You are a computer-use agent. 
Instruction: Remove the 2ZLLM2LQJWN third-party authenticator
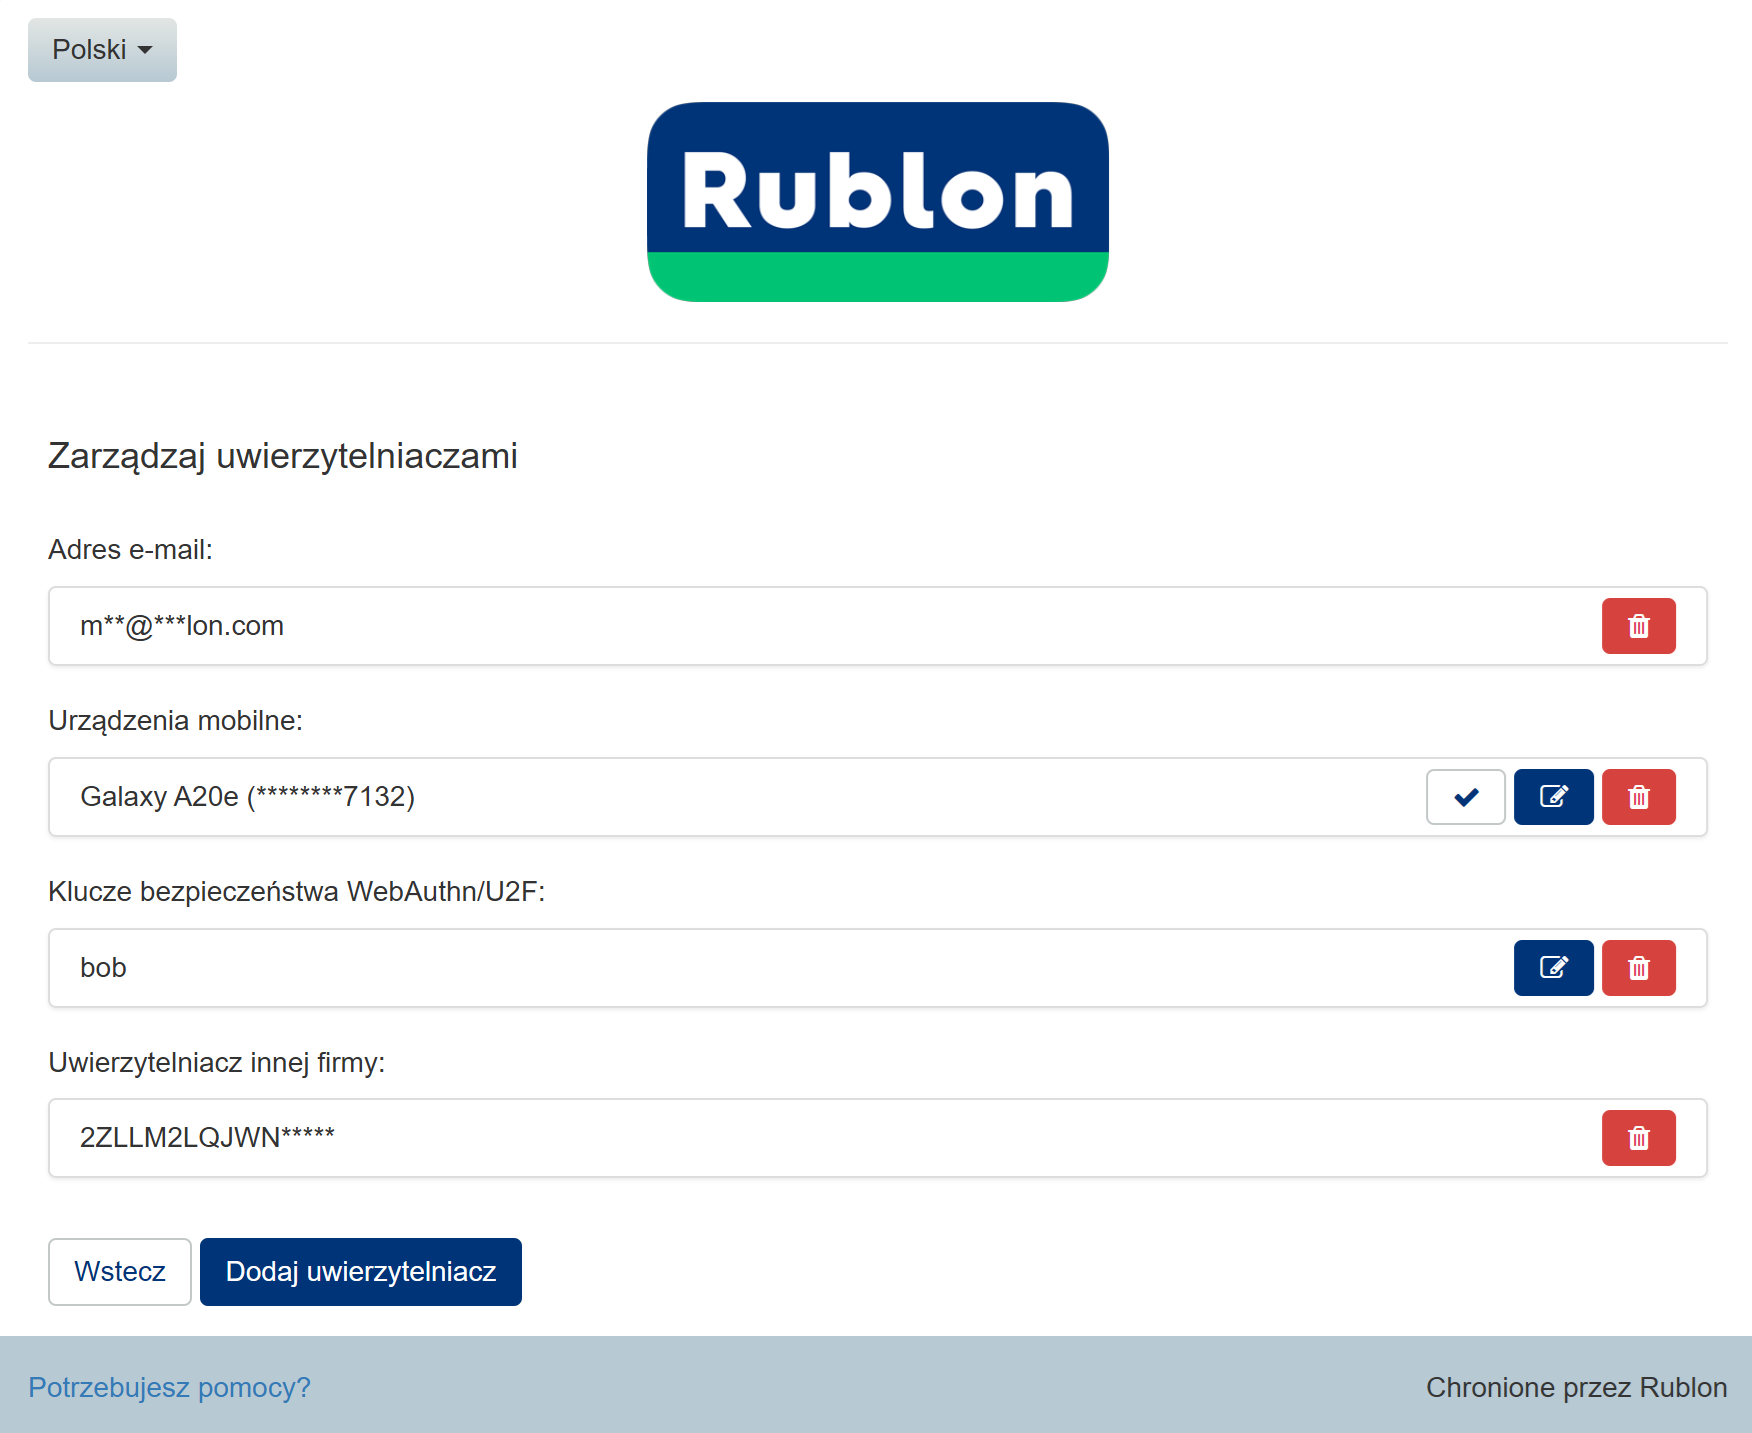point(1638,1138)
